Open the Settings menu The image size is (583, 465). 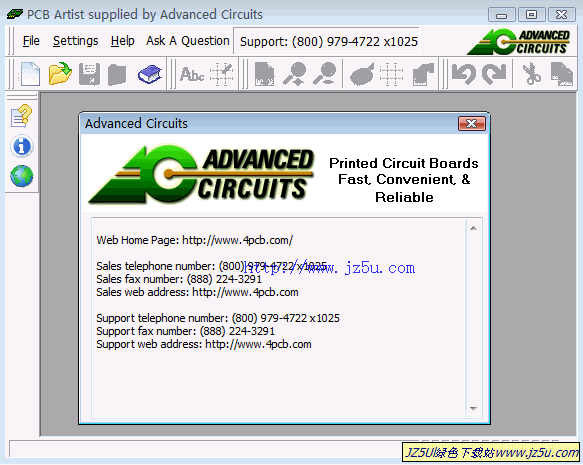[75, 41]
